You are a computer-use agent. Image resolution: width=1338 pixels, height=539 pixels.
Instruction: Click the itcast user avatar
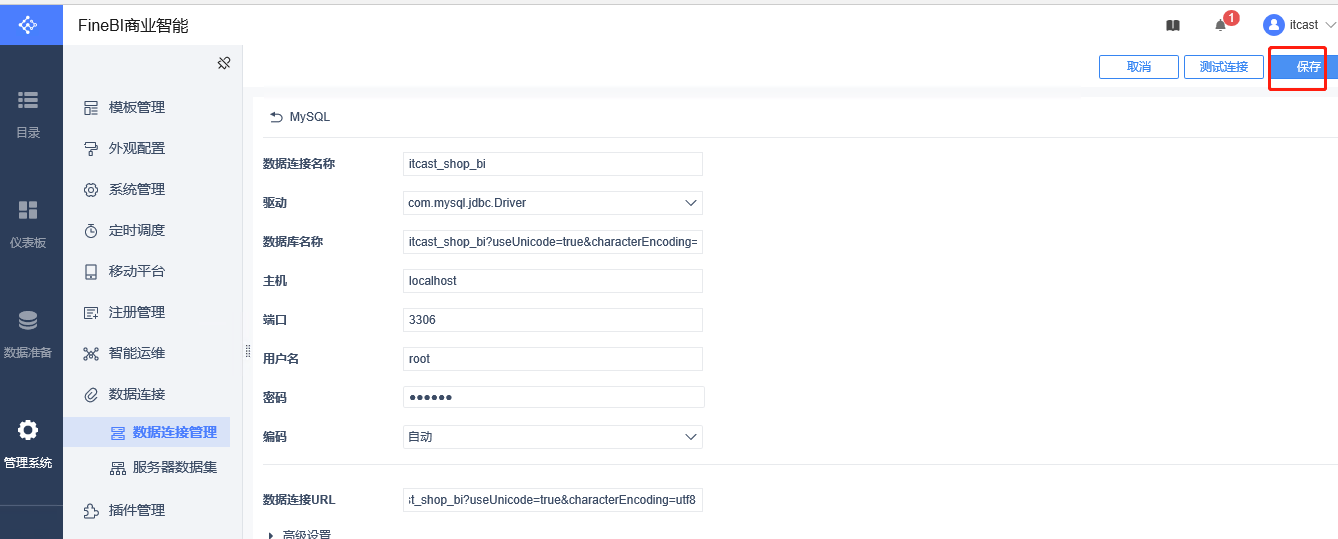tap(1274, 25)
